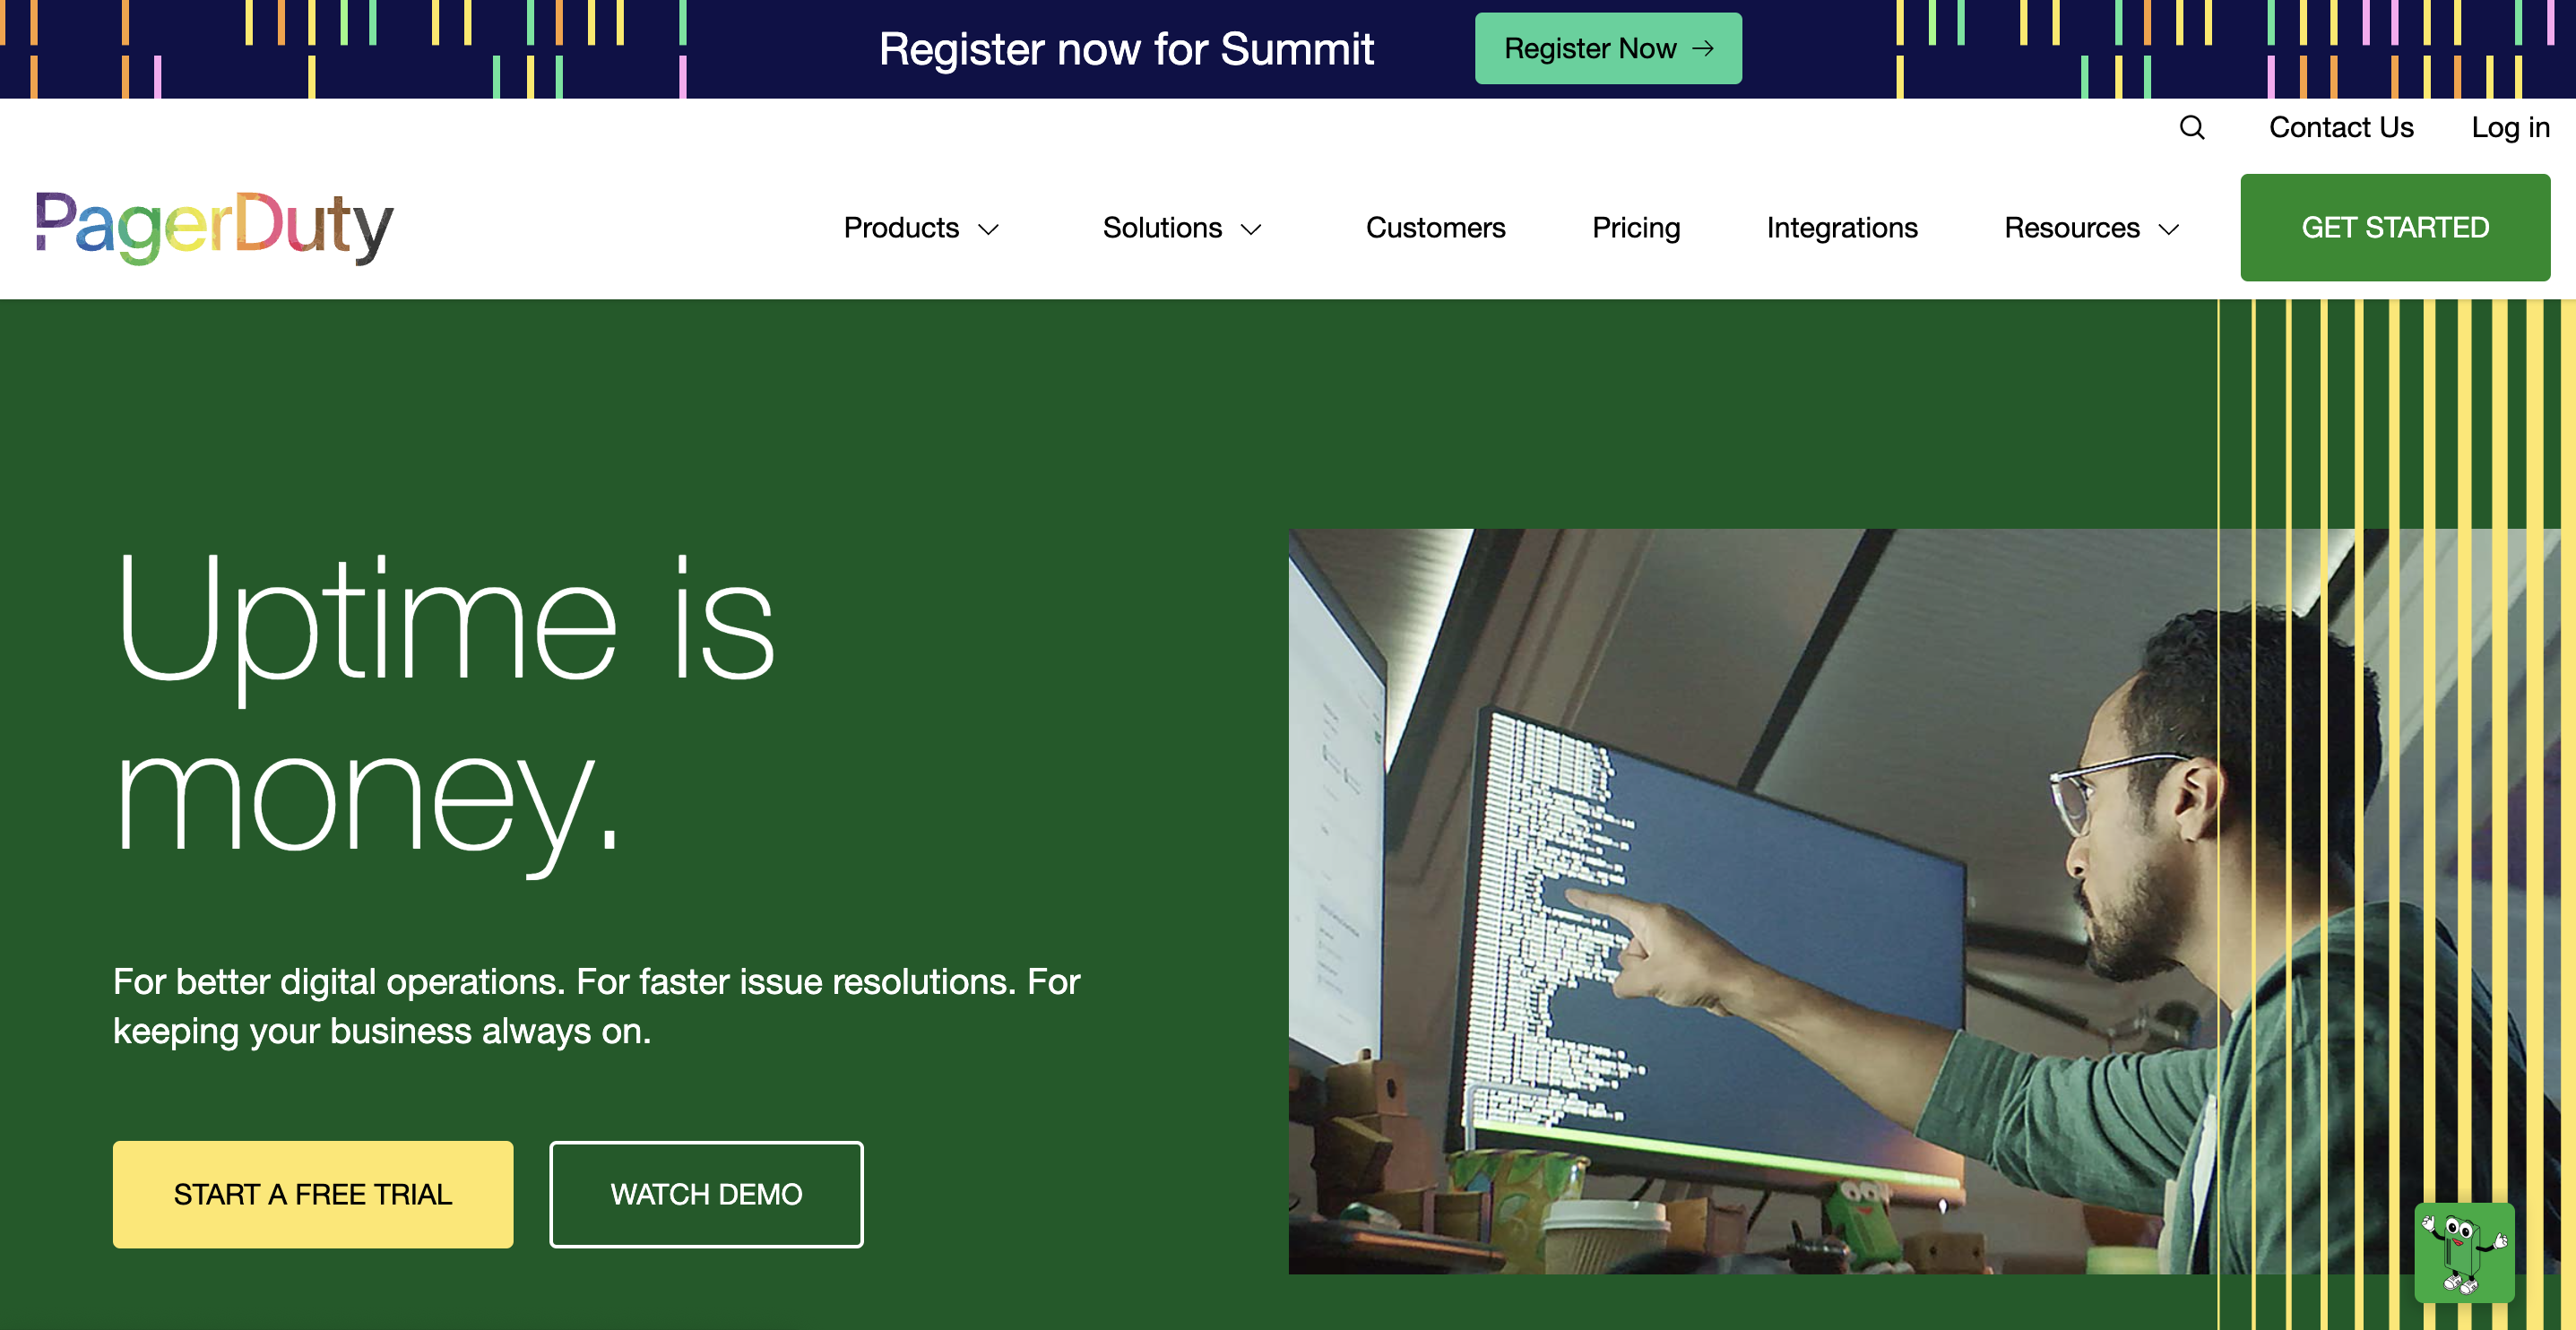Open the Contact Us link
Image resolution: width=2576 pixels, height=1330 pixels.
coord(2341,127)
